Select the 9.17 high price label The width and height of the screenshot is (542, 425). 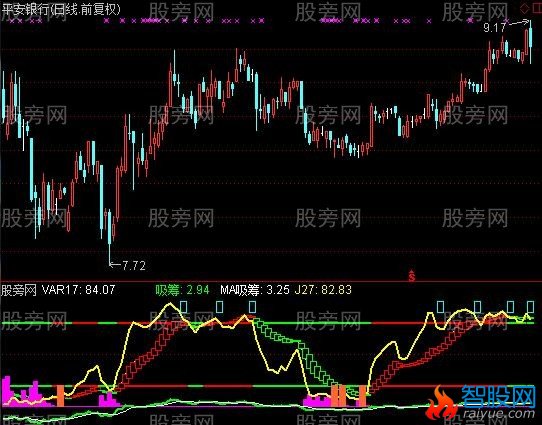point(494,28)
